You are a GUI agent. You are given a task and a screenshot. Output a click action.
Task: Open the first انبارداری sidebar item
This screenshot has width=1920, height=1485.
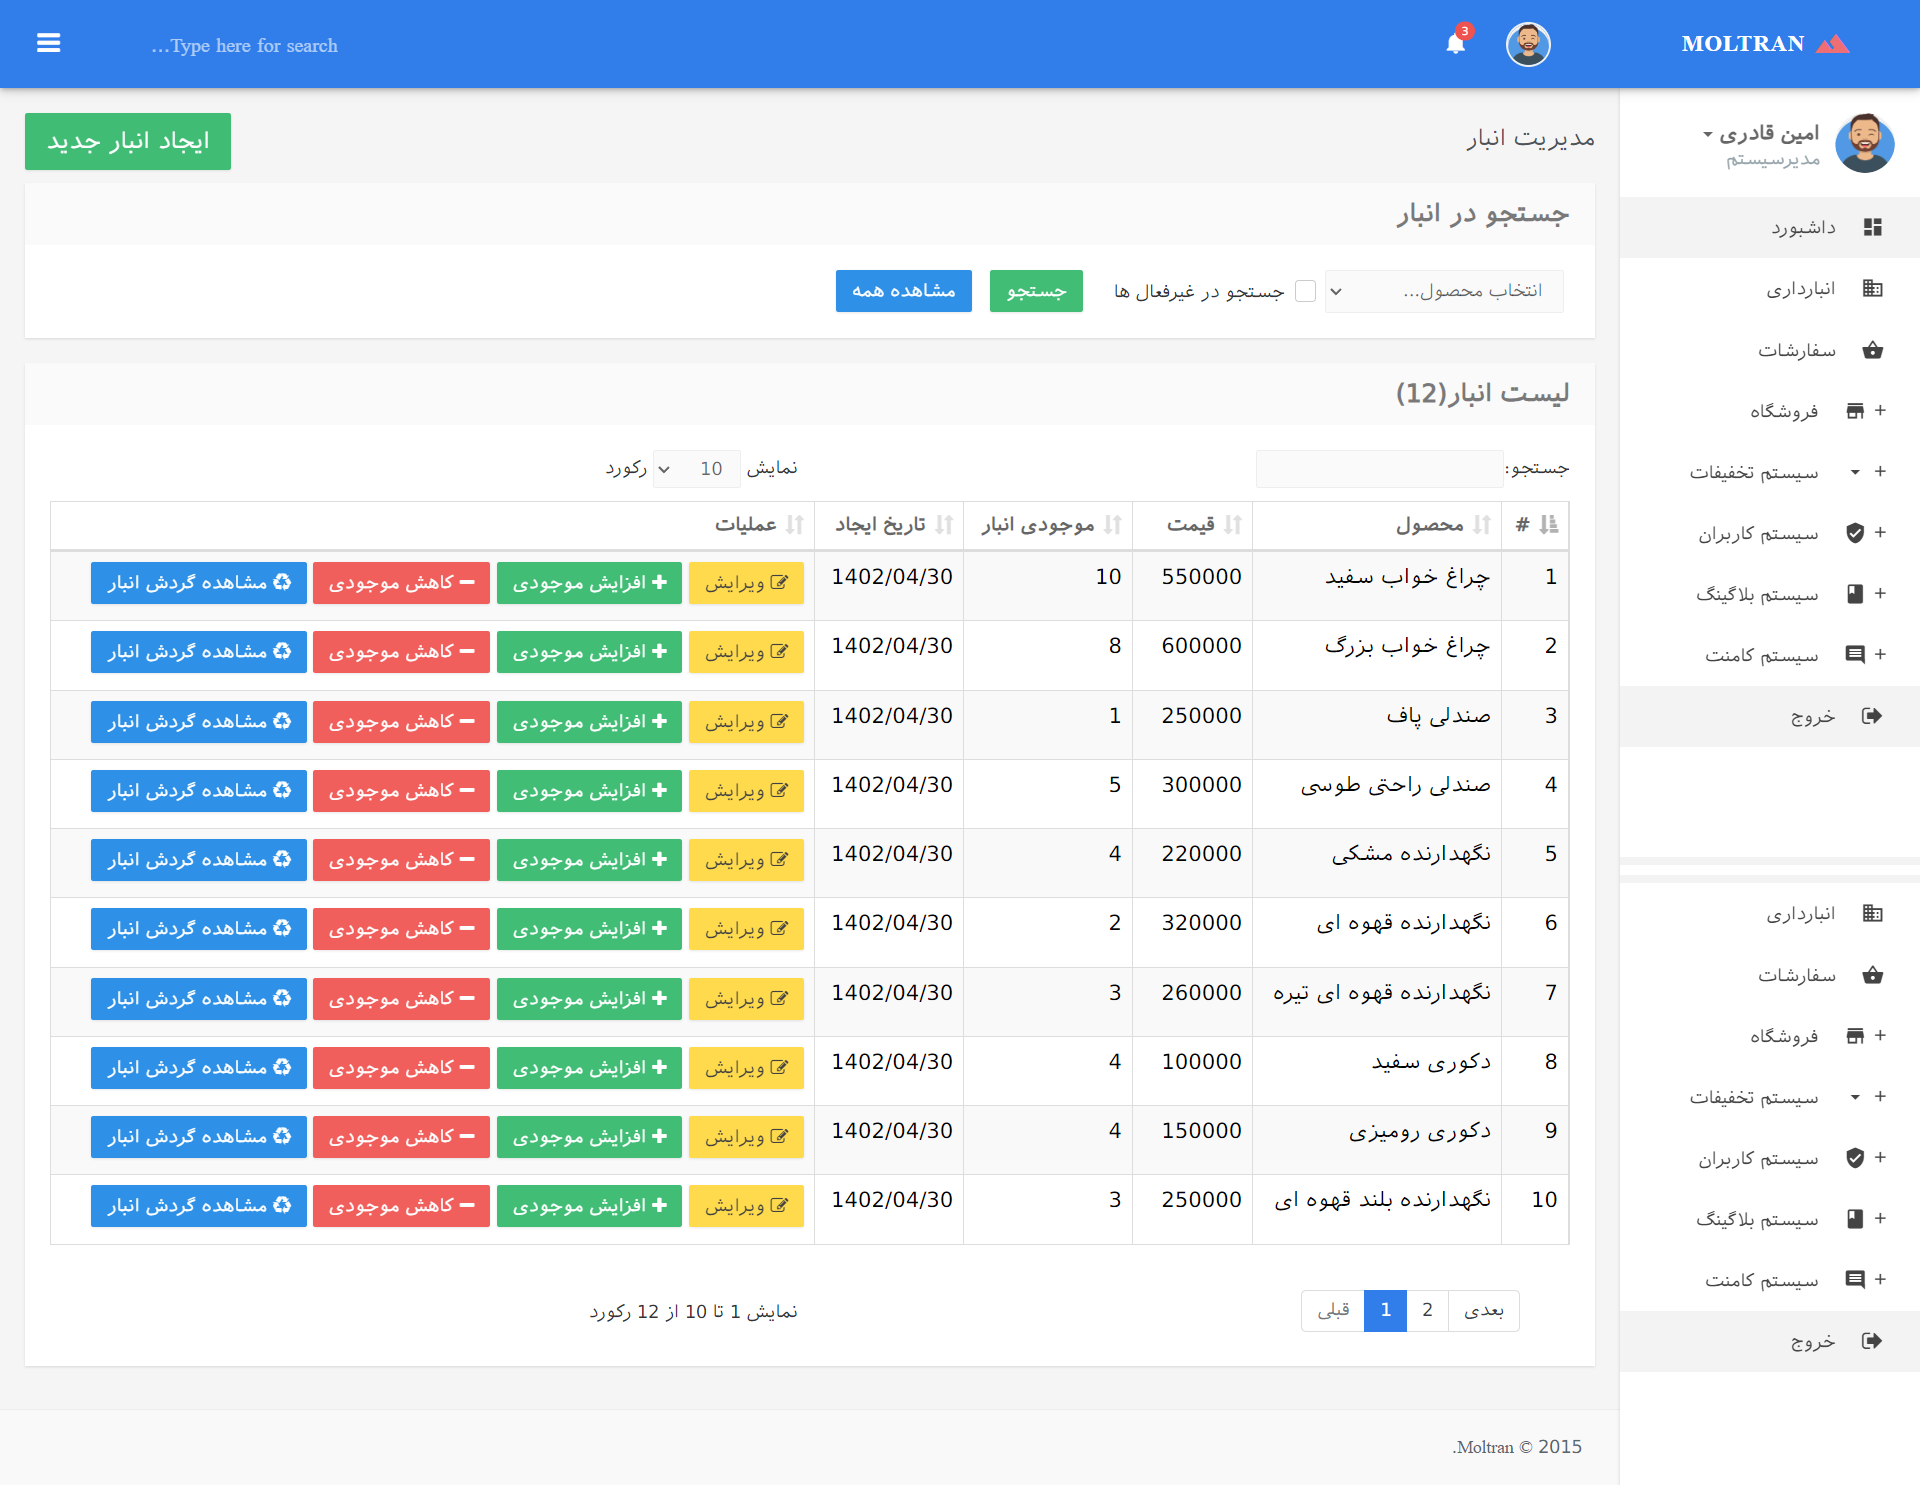[1800, 289]
